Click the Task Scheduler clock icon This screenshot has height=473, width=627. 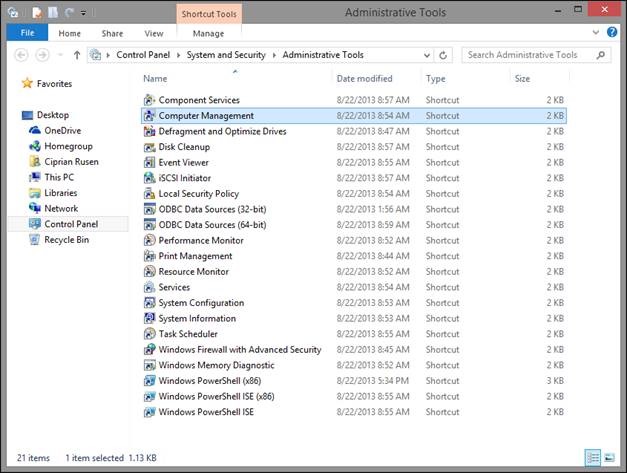tap(150, 334)
